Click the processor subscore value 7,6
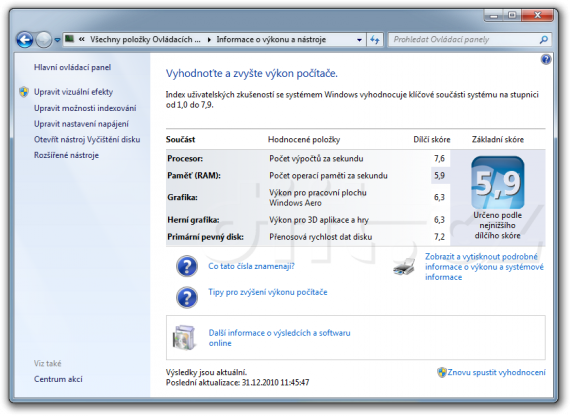Screen dimensions: 570x416 point(439,159)
